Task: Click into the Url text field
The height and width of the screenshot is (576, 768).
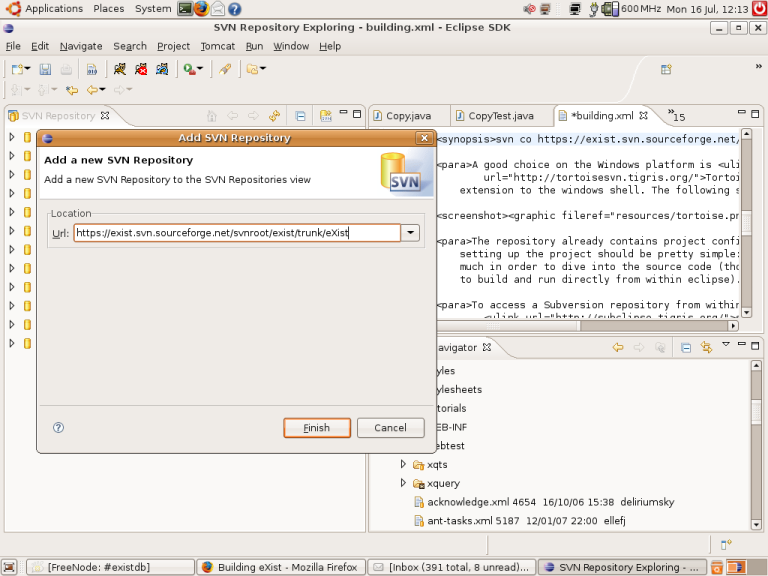Action: (236, 233)
